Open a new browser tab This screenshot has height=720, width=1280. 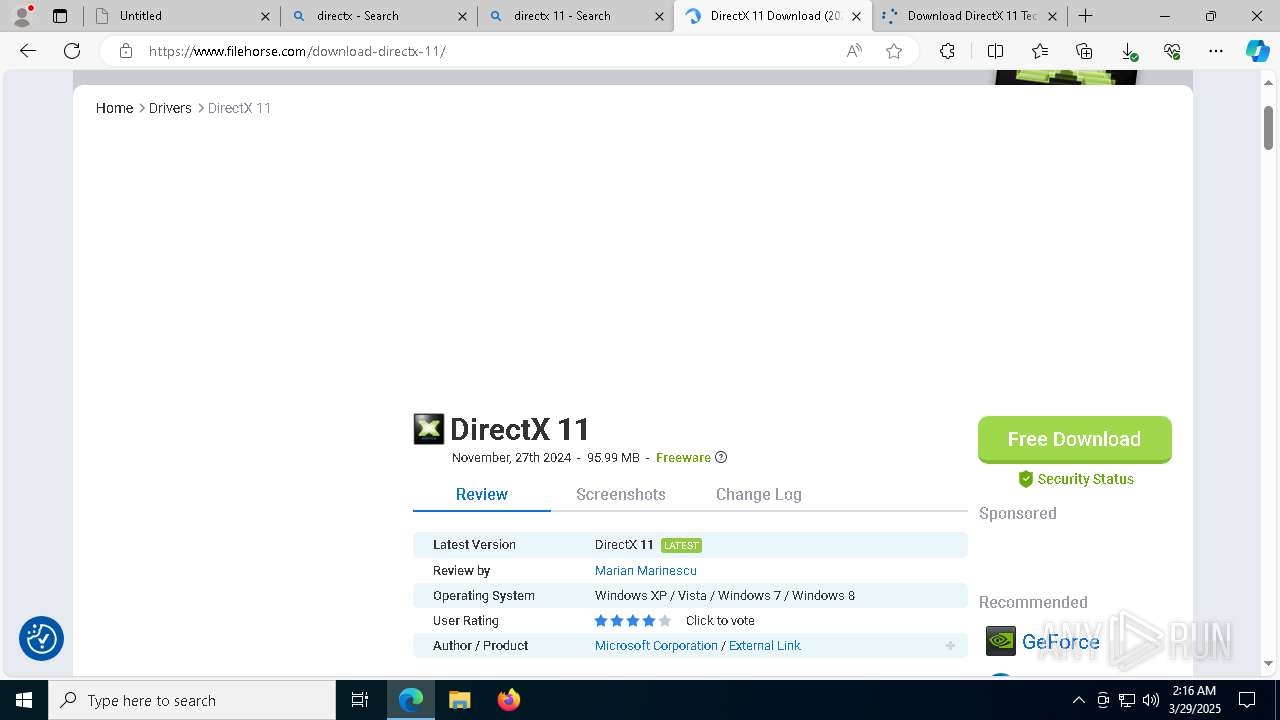pyautogui.click(x=1085, y=16)
